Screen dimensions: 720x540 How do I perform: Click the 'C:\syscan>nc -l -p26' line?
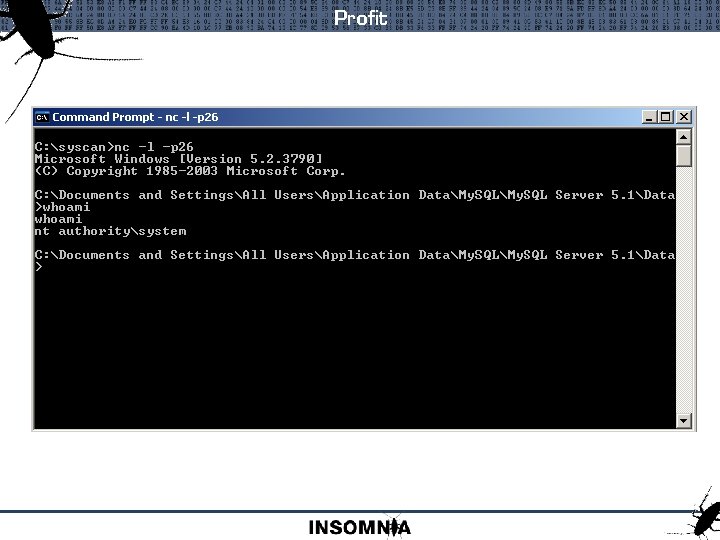114,147
